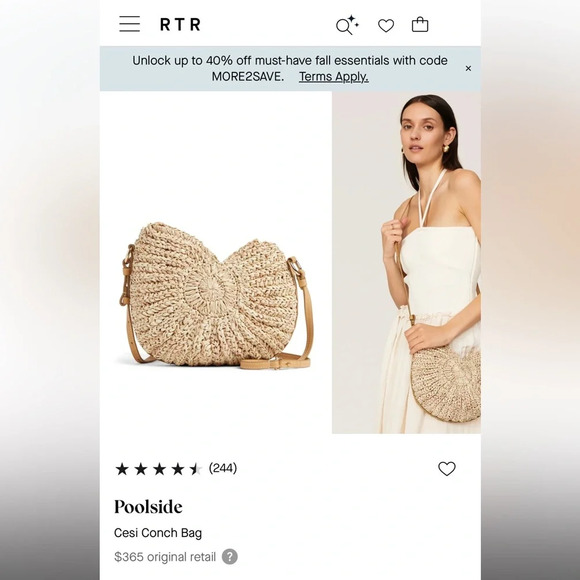Open the hamburger navigation menu
Image resolution: width=580 pixels, height=580 pixels.
129,24
